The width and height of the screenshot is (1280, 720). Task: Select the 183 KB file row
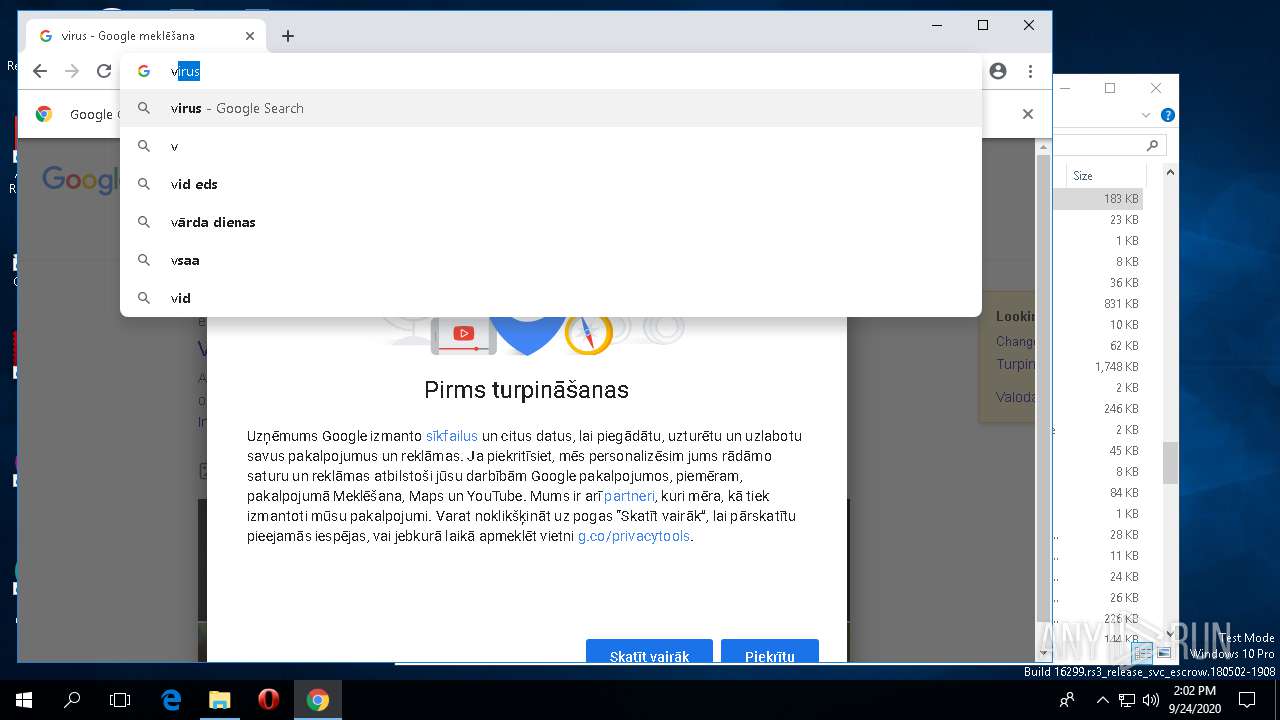[x=1098, y=199]
